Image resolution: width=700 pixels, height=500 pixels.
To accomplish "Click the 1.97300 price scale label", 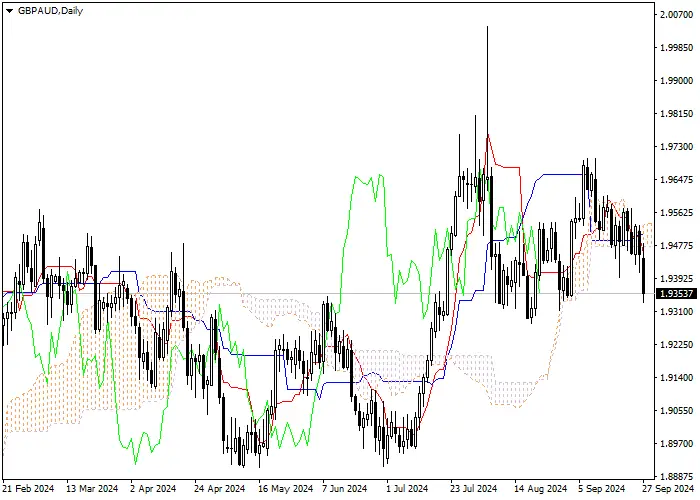I will coord(676,147).
